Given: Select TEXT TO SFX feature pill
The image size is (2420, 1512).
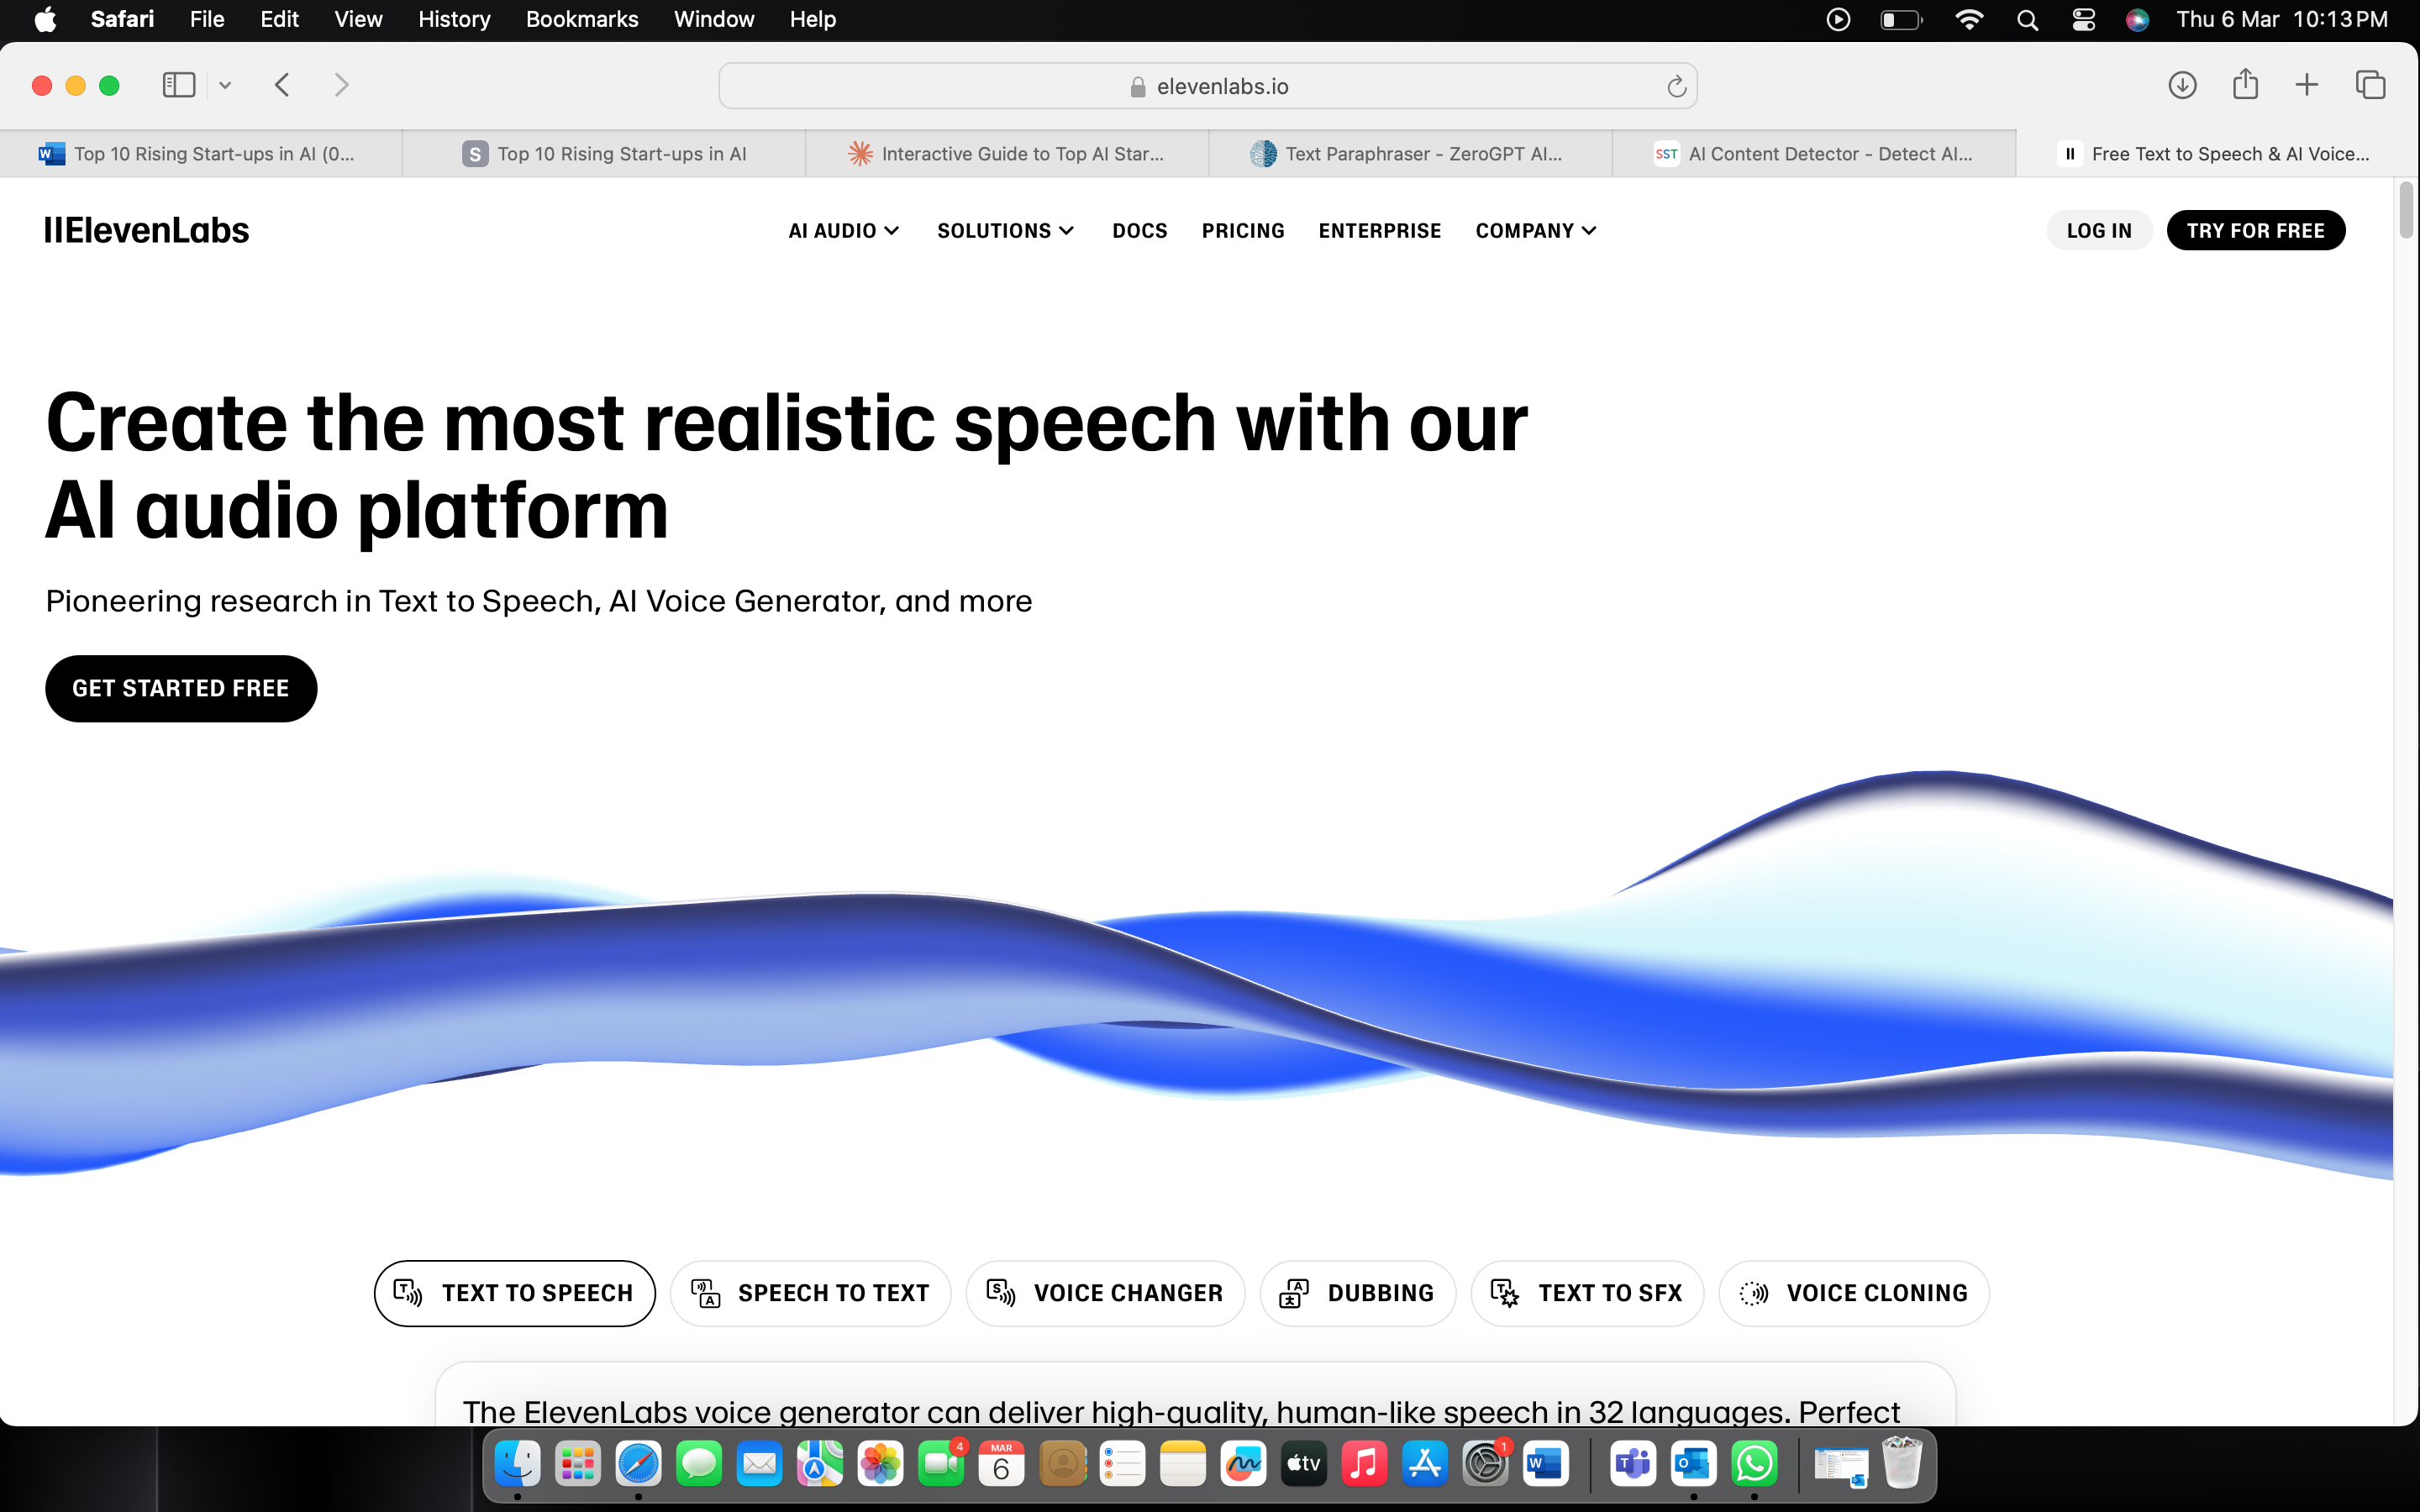Looking at the screenshot, I should click(x=1587, y=1293).
